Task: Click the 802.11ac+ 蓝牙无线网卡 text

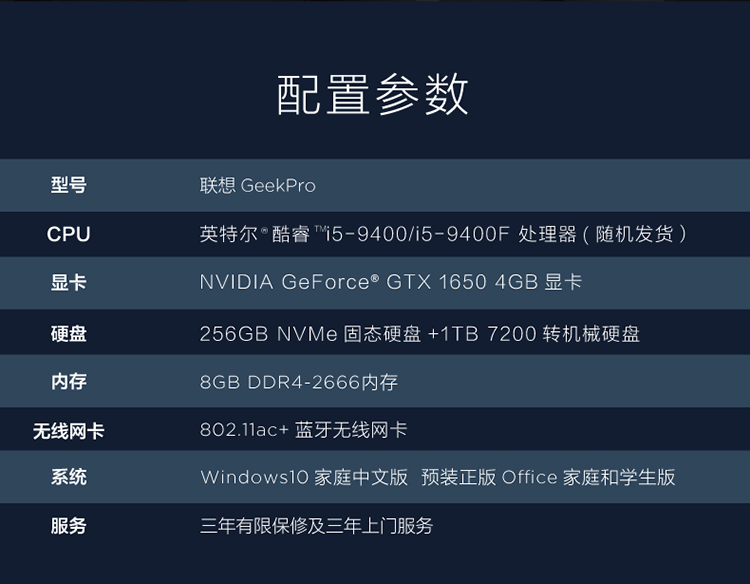Action: point(303,430)
